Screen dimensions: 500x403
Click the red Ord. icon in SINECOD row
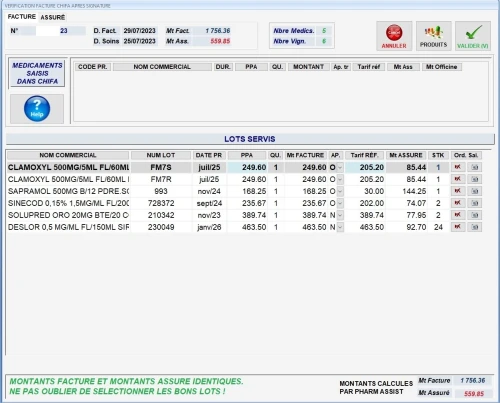point(458,203)
